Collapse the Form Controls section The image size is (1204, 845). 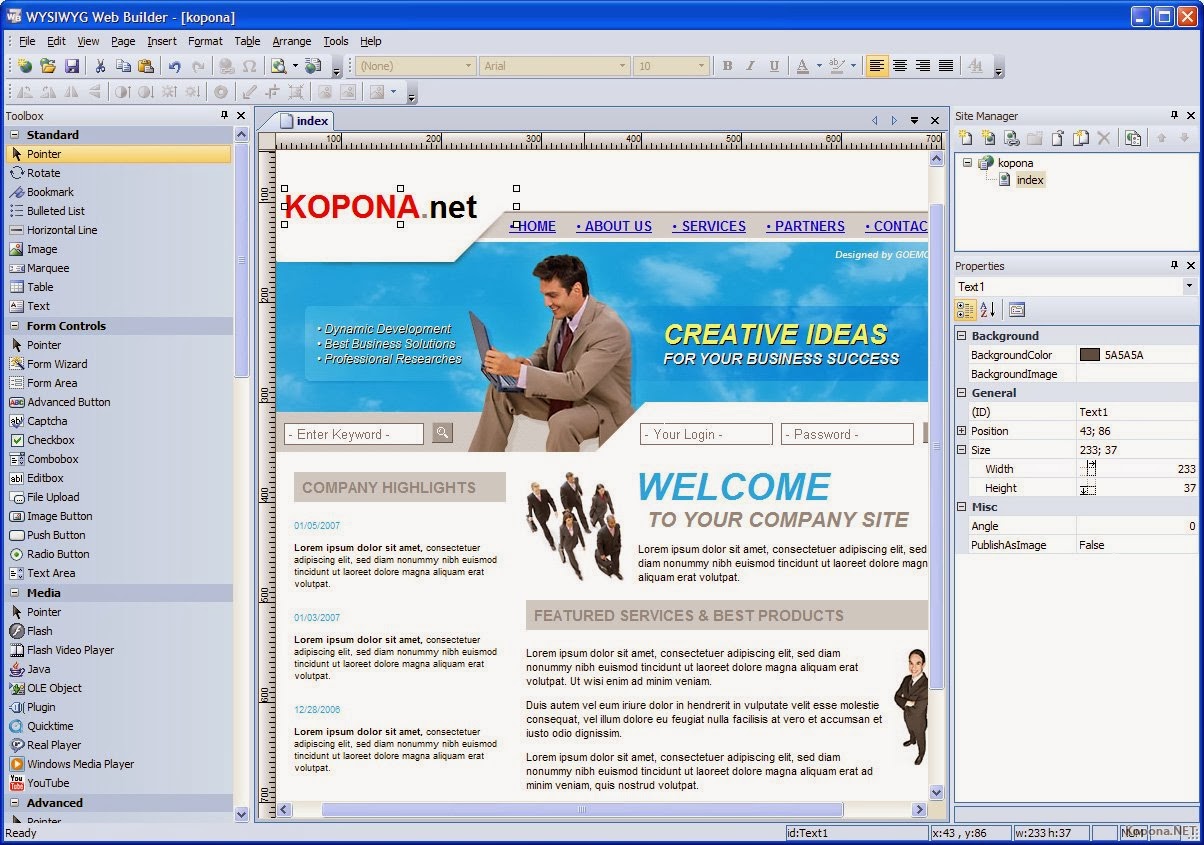pos(15,326)
